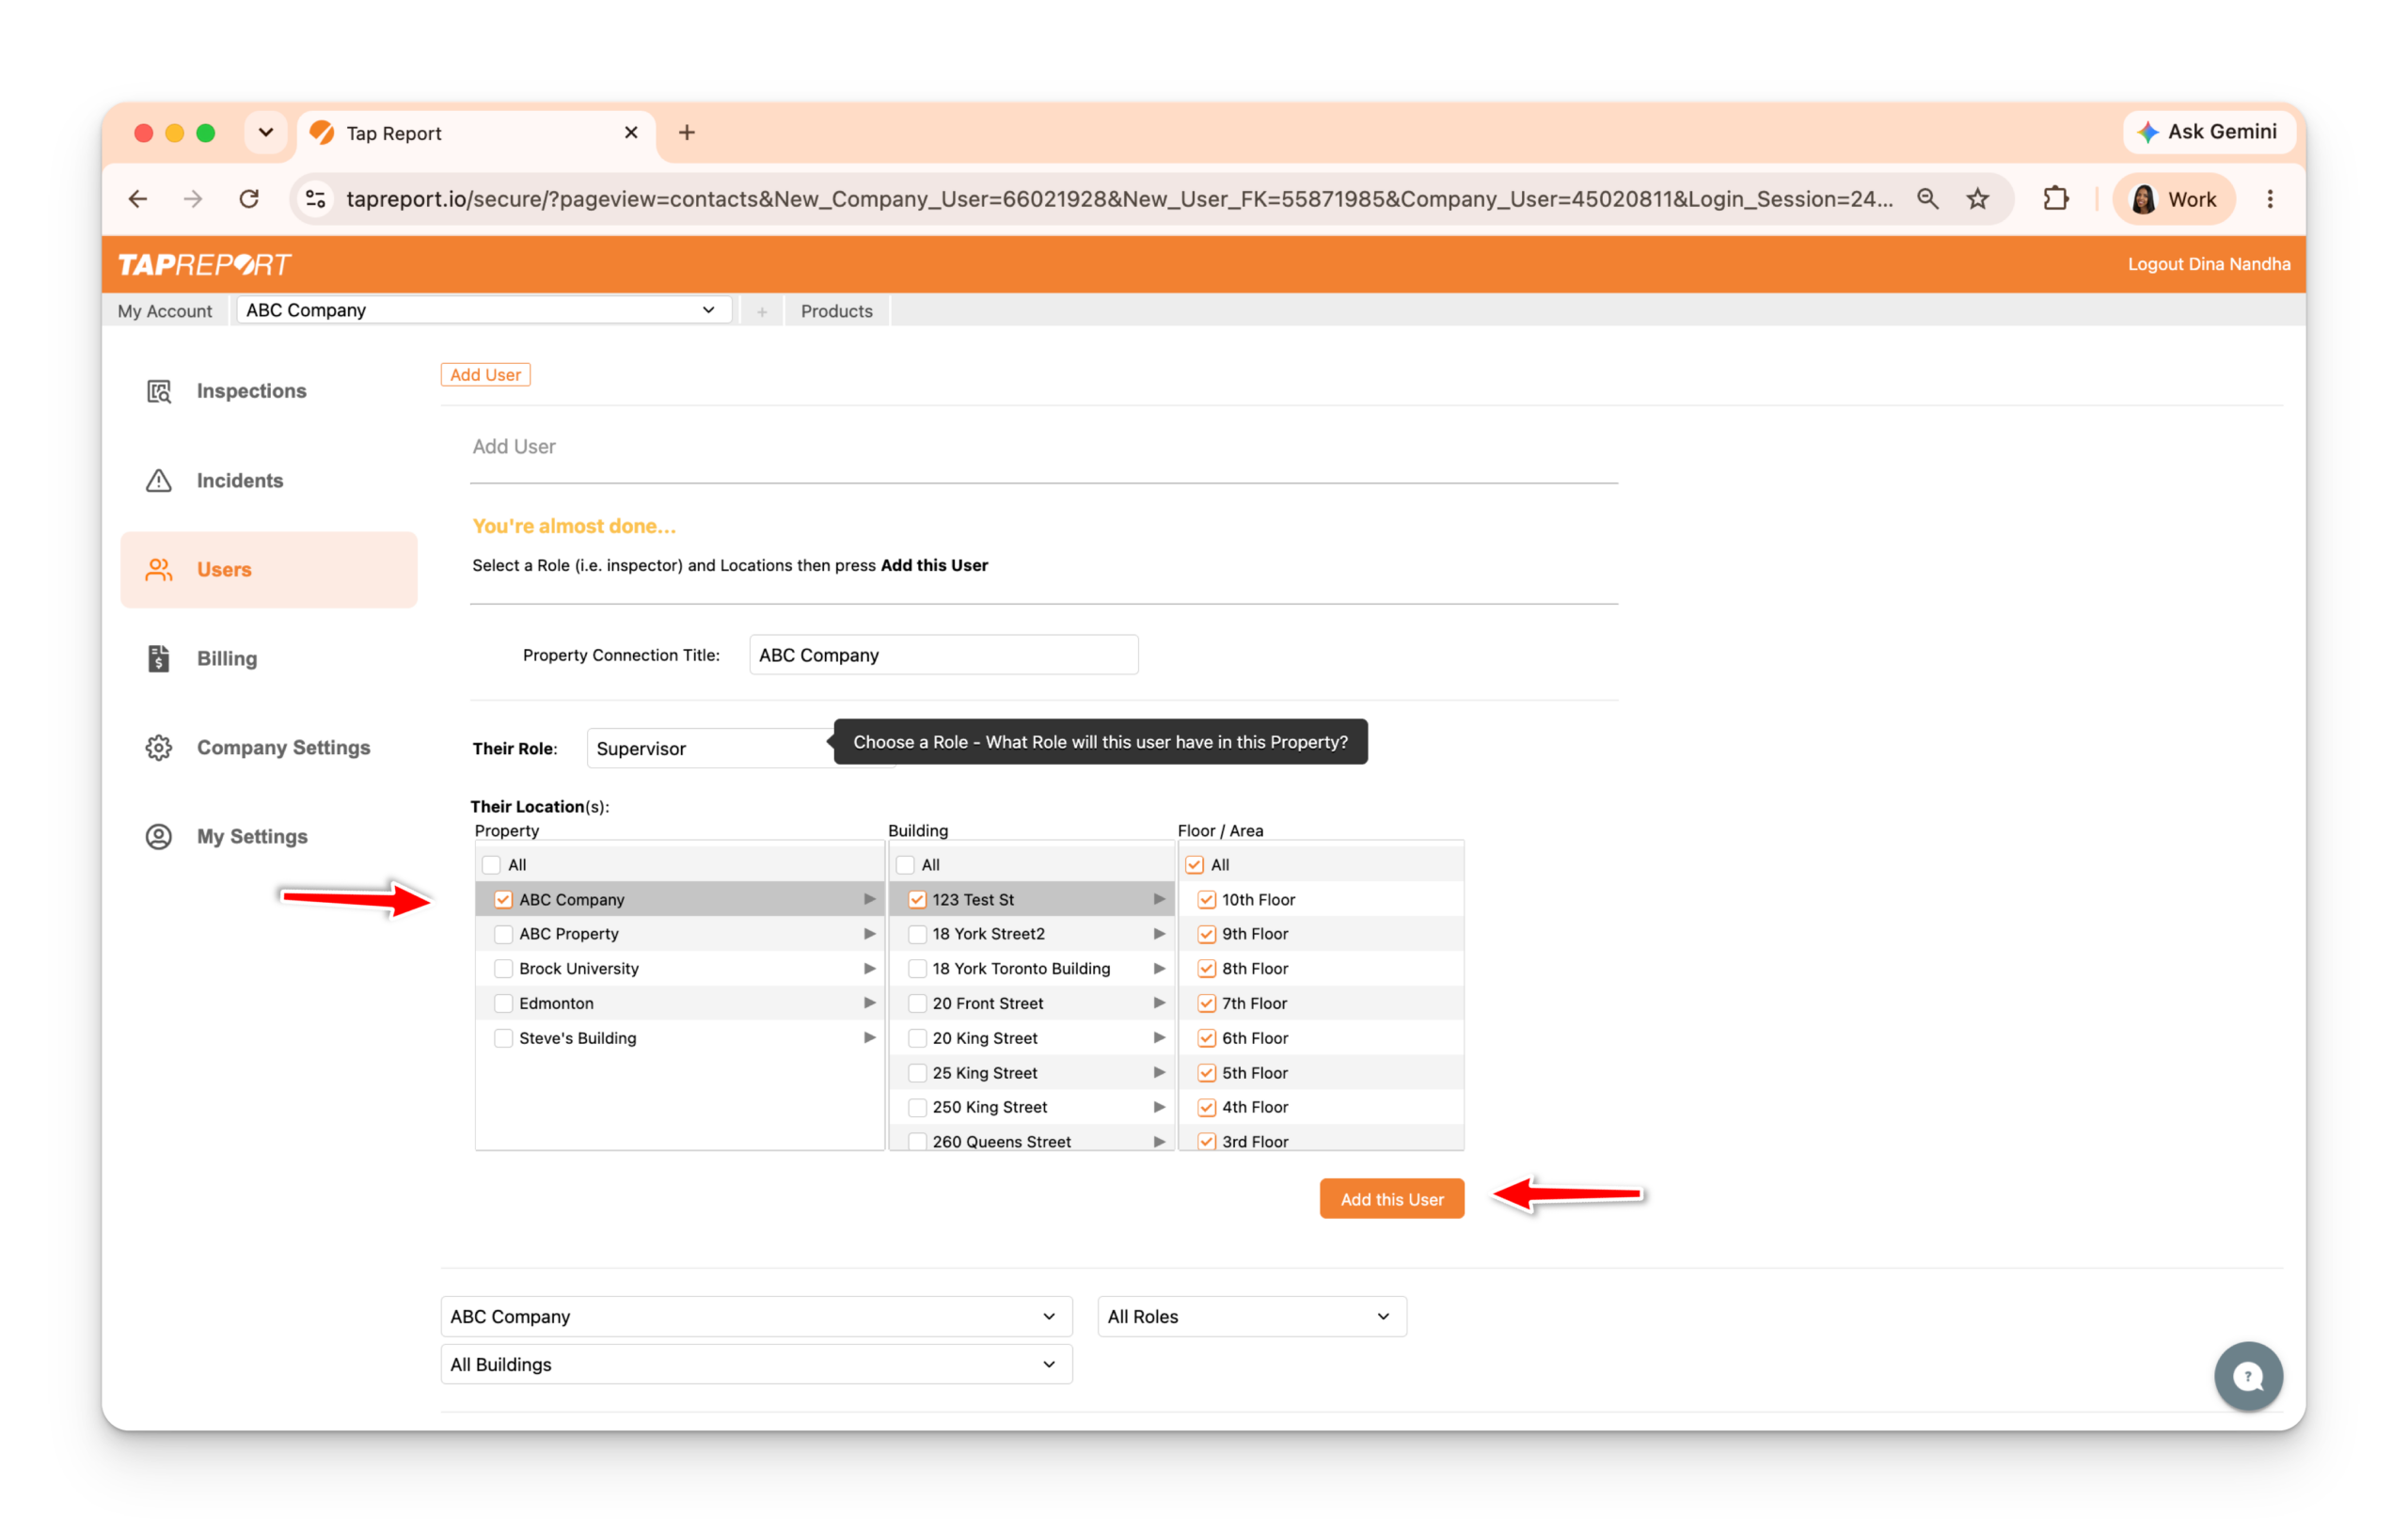The width and height of the screenshot is (2408, 1532).
Task: Uncheck the 10th Floor checkbox
Action: point(1207,900)
